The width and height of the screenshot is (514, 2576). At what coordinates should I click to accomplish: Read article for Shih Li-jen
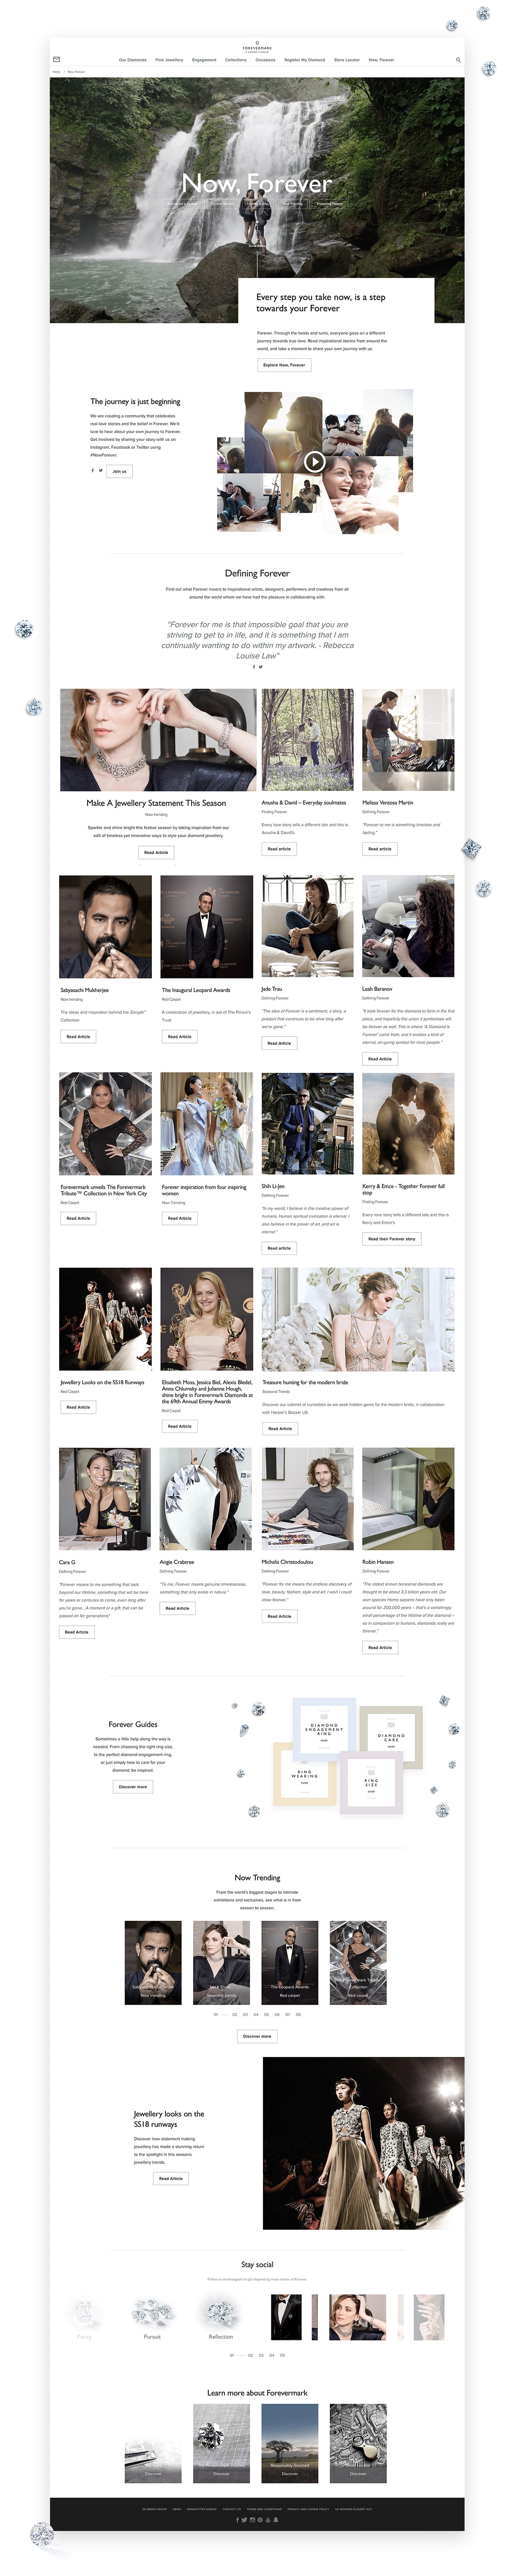click(279, 1248)
